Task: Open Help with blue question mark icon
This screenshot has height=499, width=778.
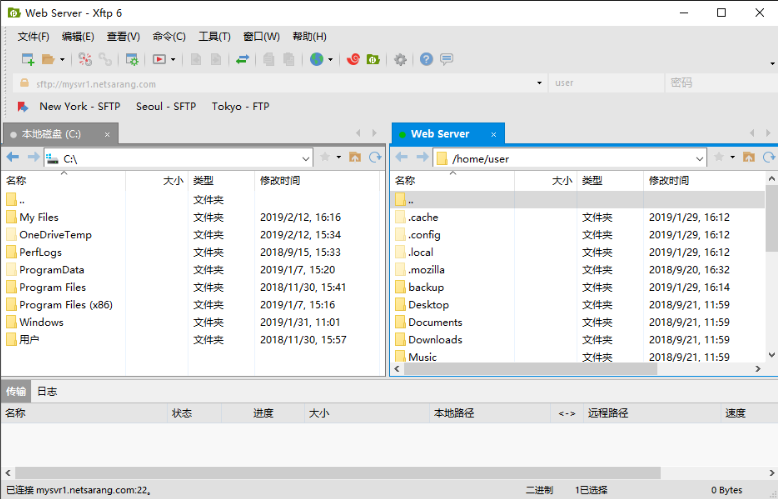Action: coord(426,60)
